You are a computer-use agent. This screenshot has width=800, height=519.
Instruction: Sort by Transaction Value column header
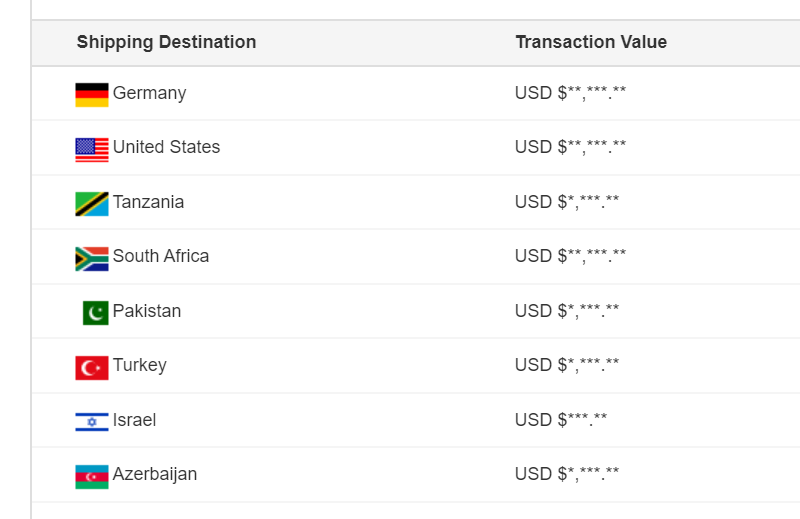pyautogui.click(x=591, y=42)
